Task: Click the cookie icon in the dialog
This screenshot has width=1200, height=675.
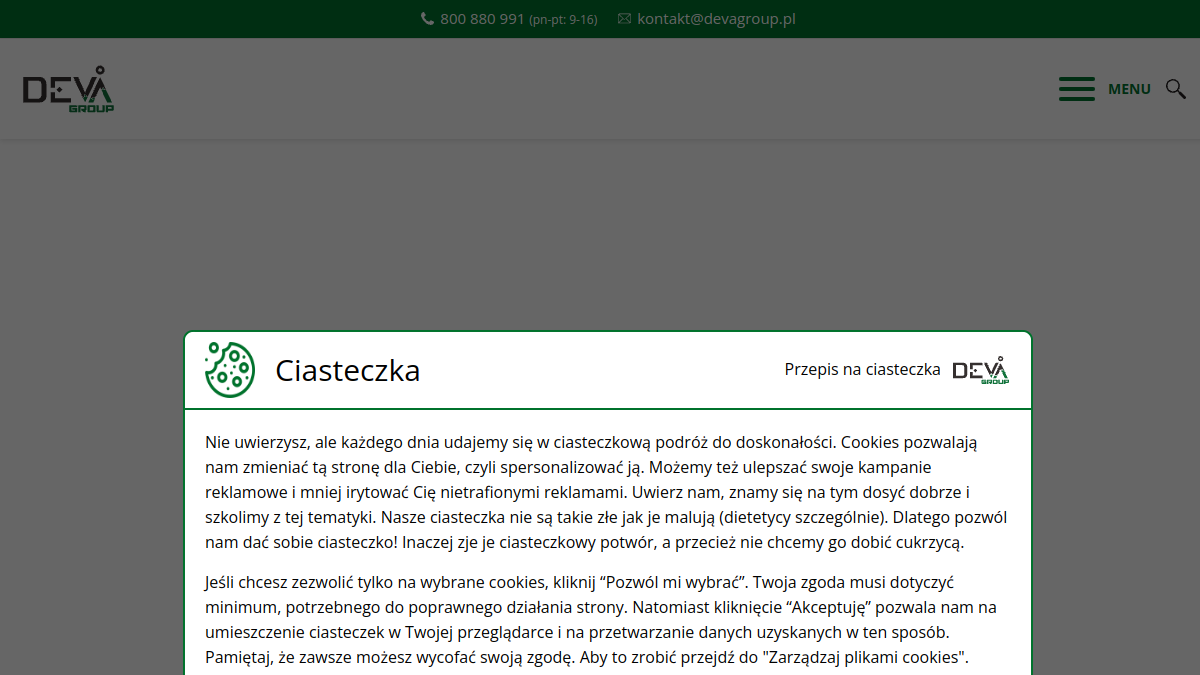Action: click(230, 369)
